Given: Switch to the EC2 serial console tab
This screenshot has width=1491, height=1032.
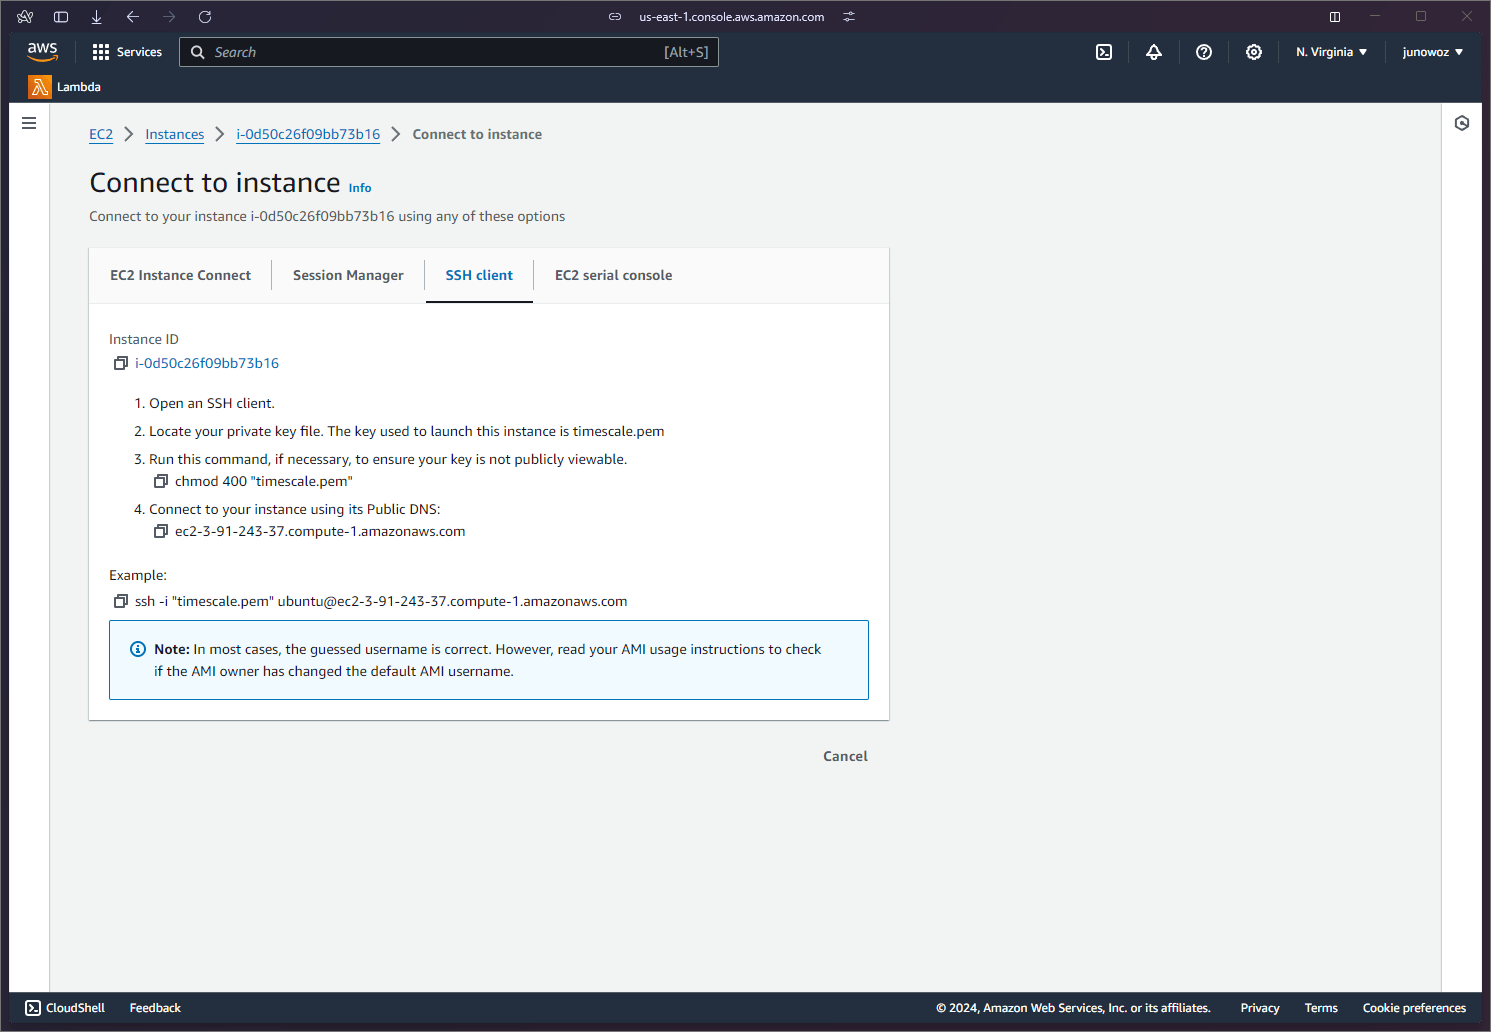Looking at the screenshot, I should (613, 275).
